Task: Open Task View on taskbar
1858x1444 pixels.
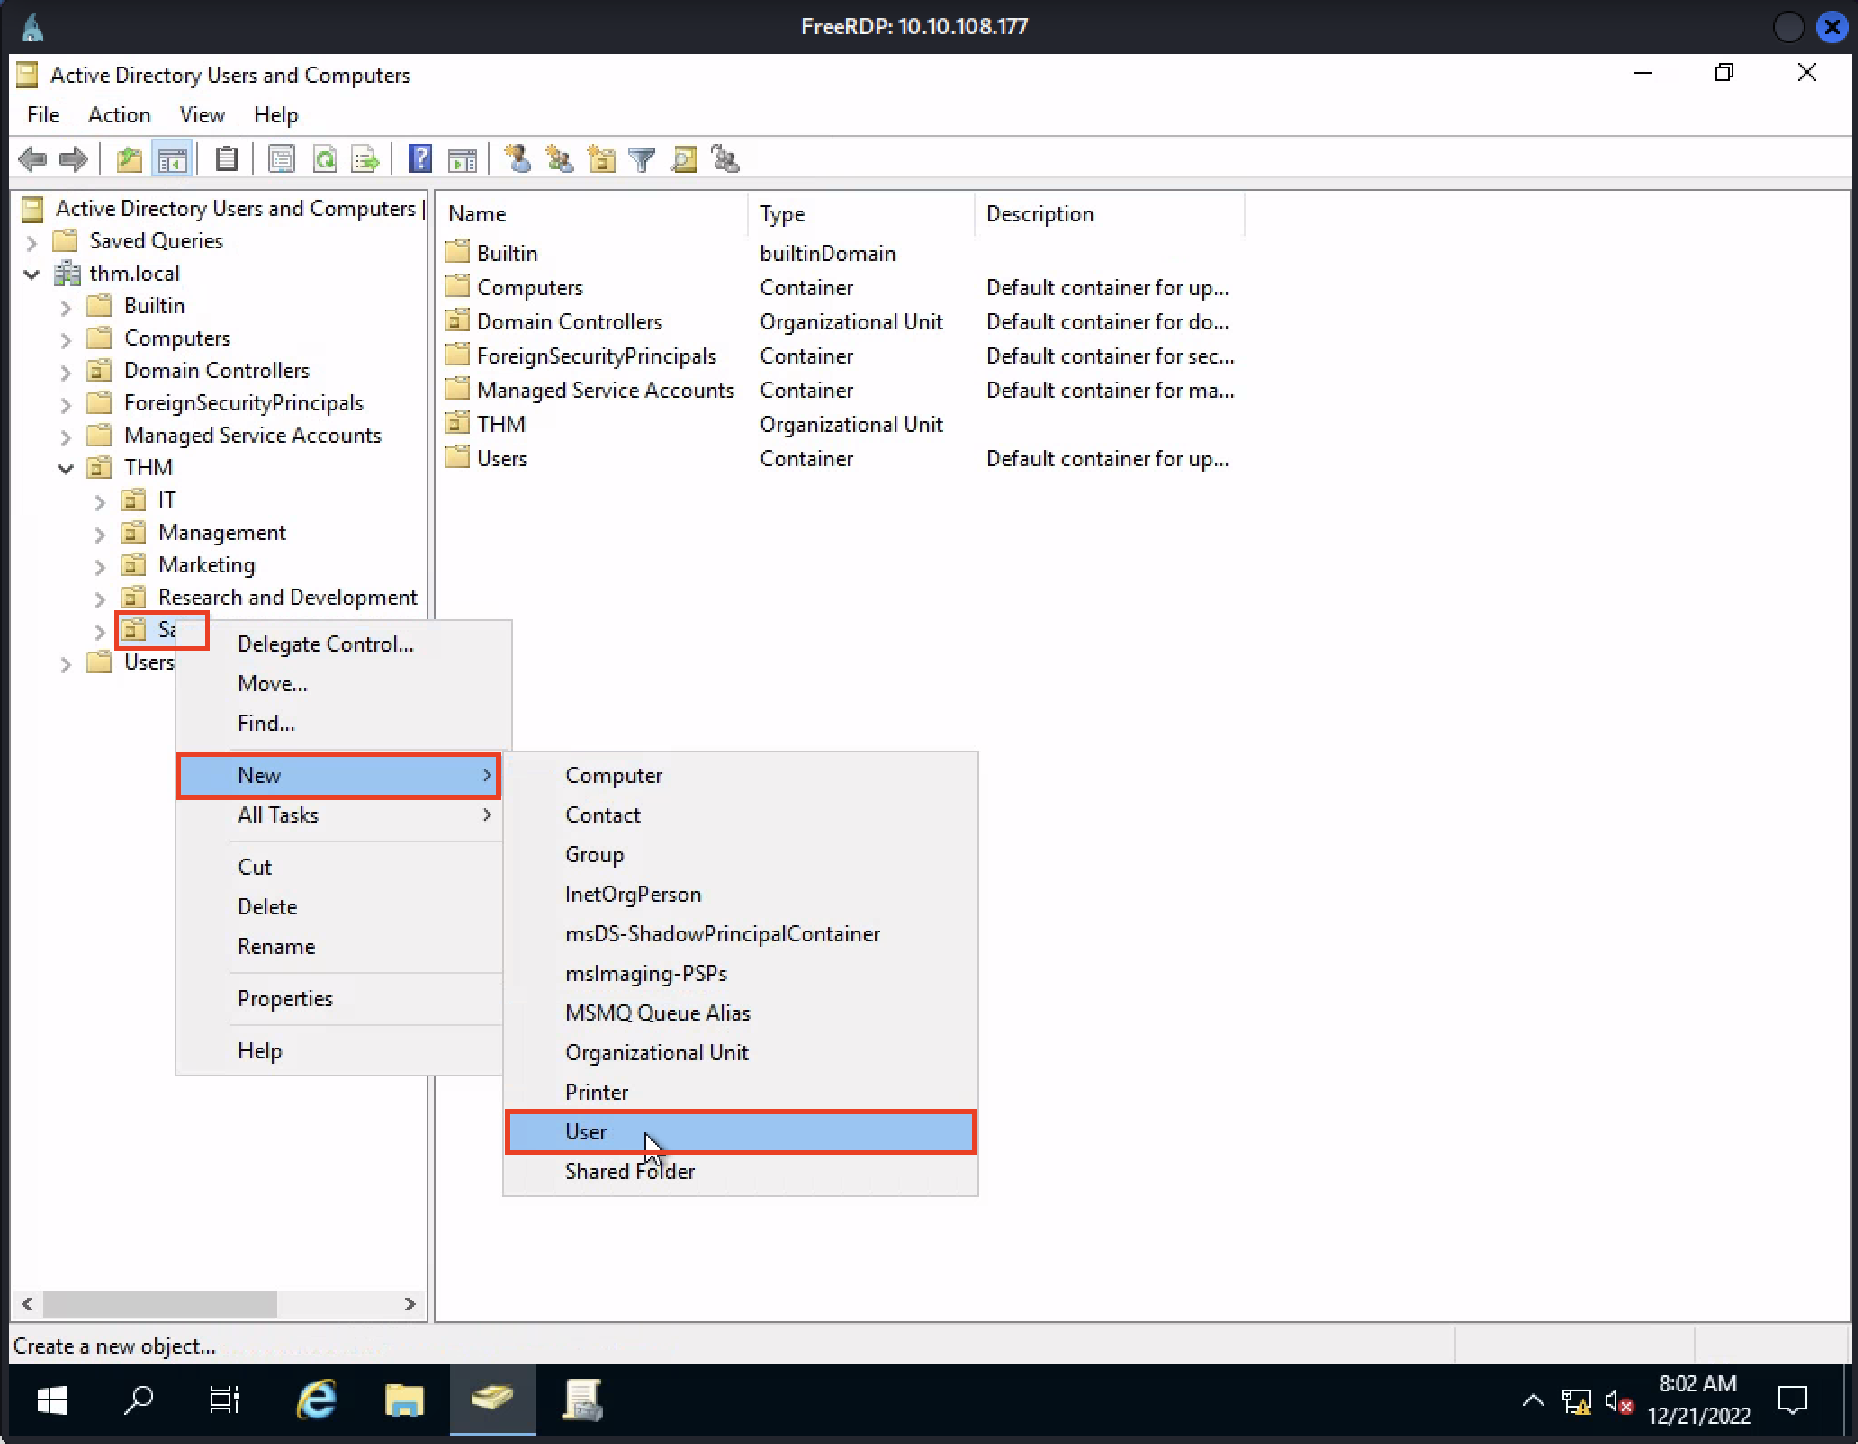Action: [x=225, y=1400]
